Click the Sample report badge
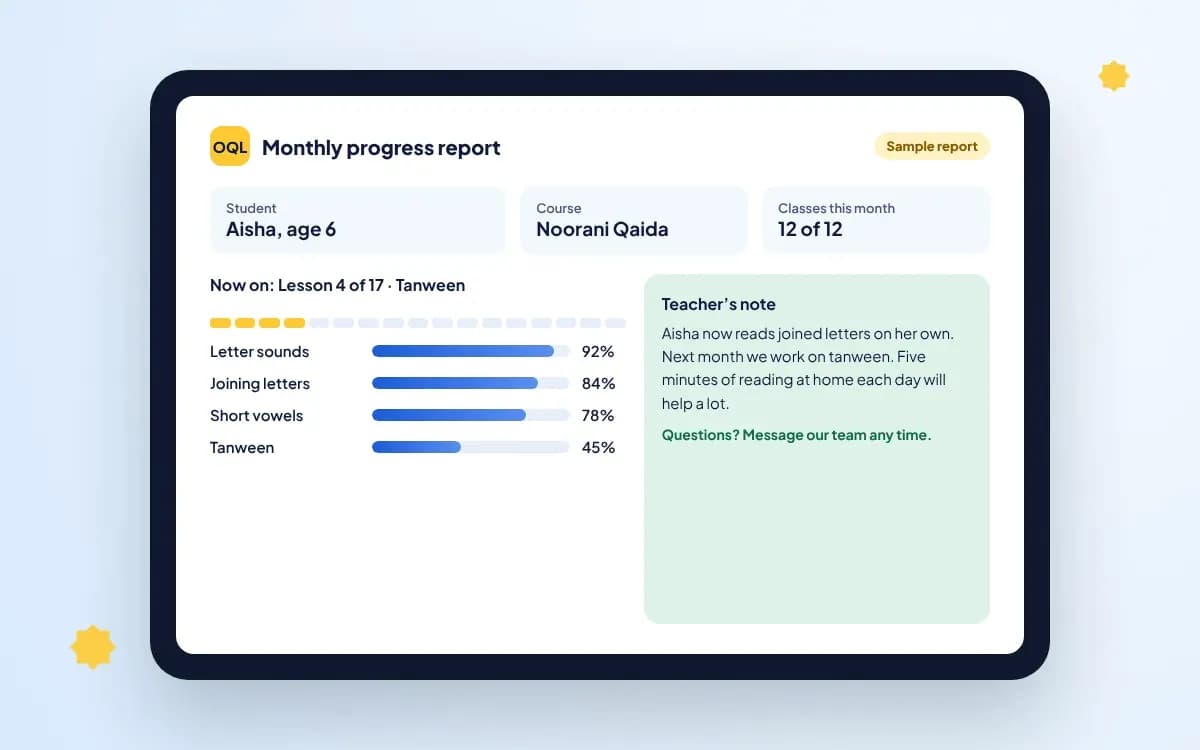 (x=932, y=146)
